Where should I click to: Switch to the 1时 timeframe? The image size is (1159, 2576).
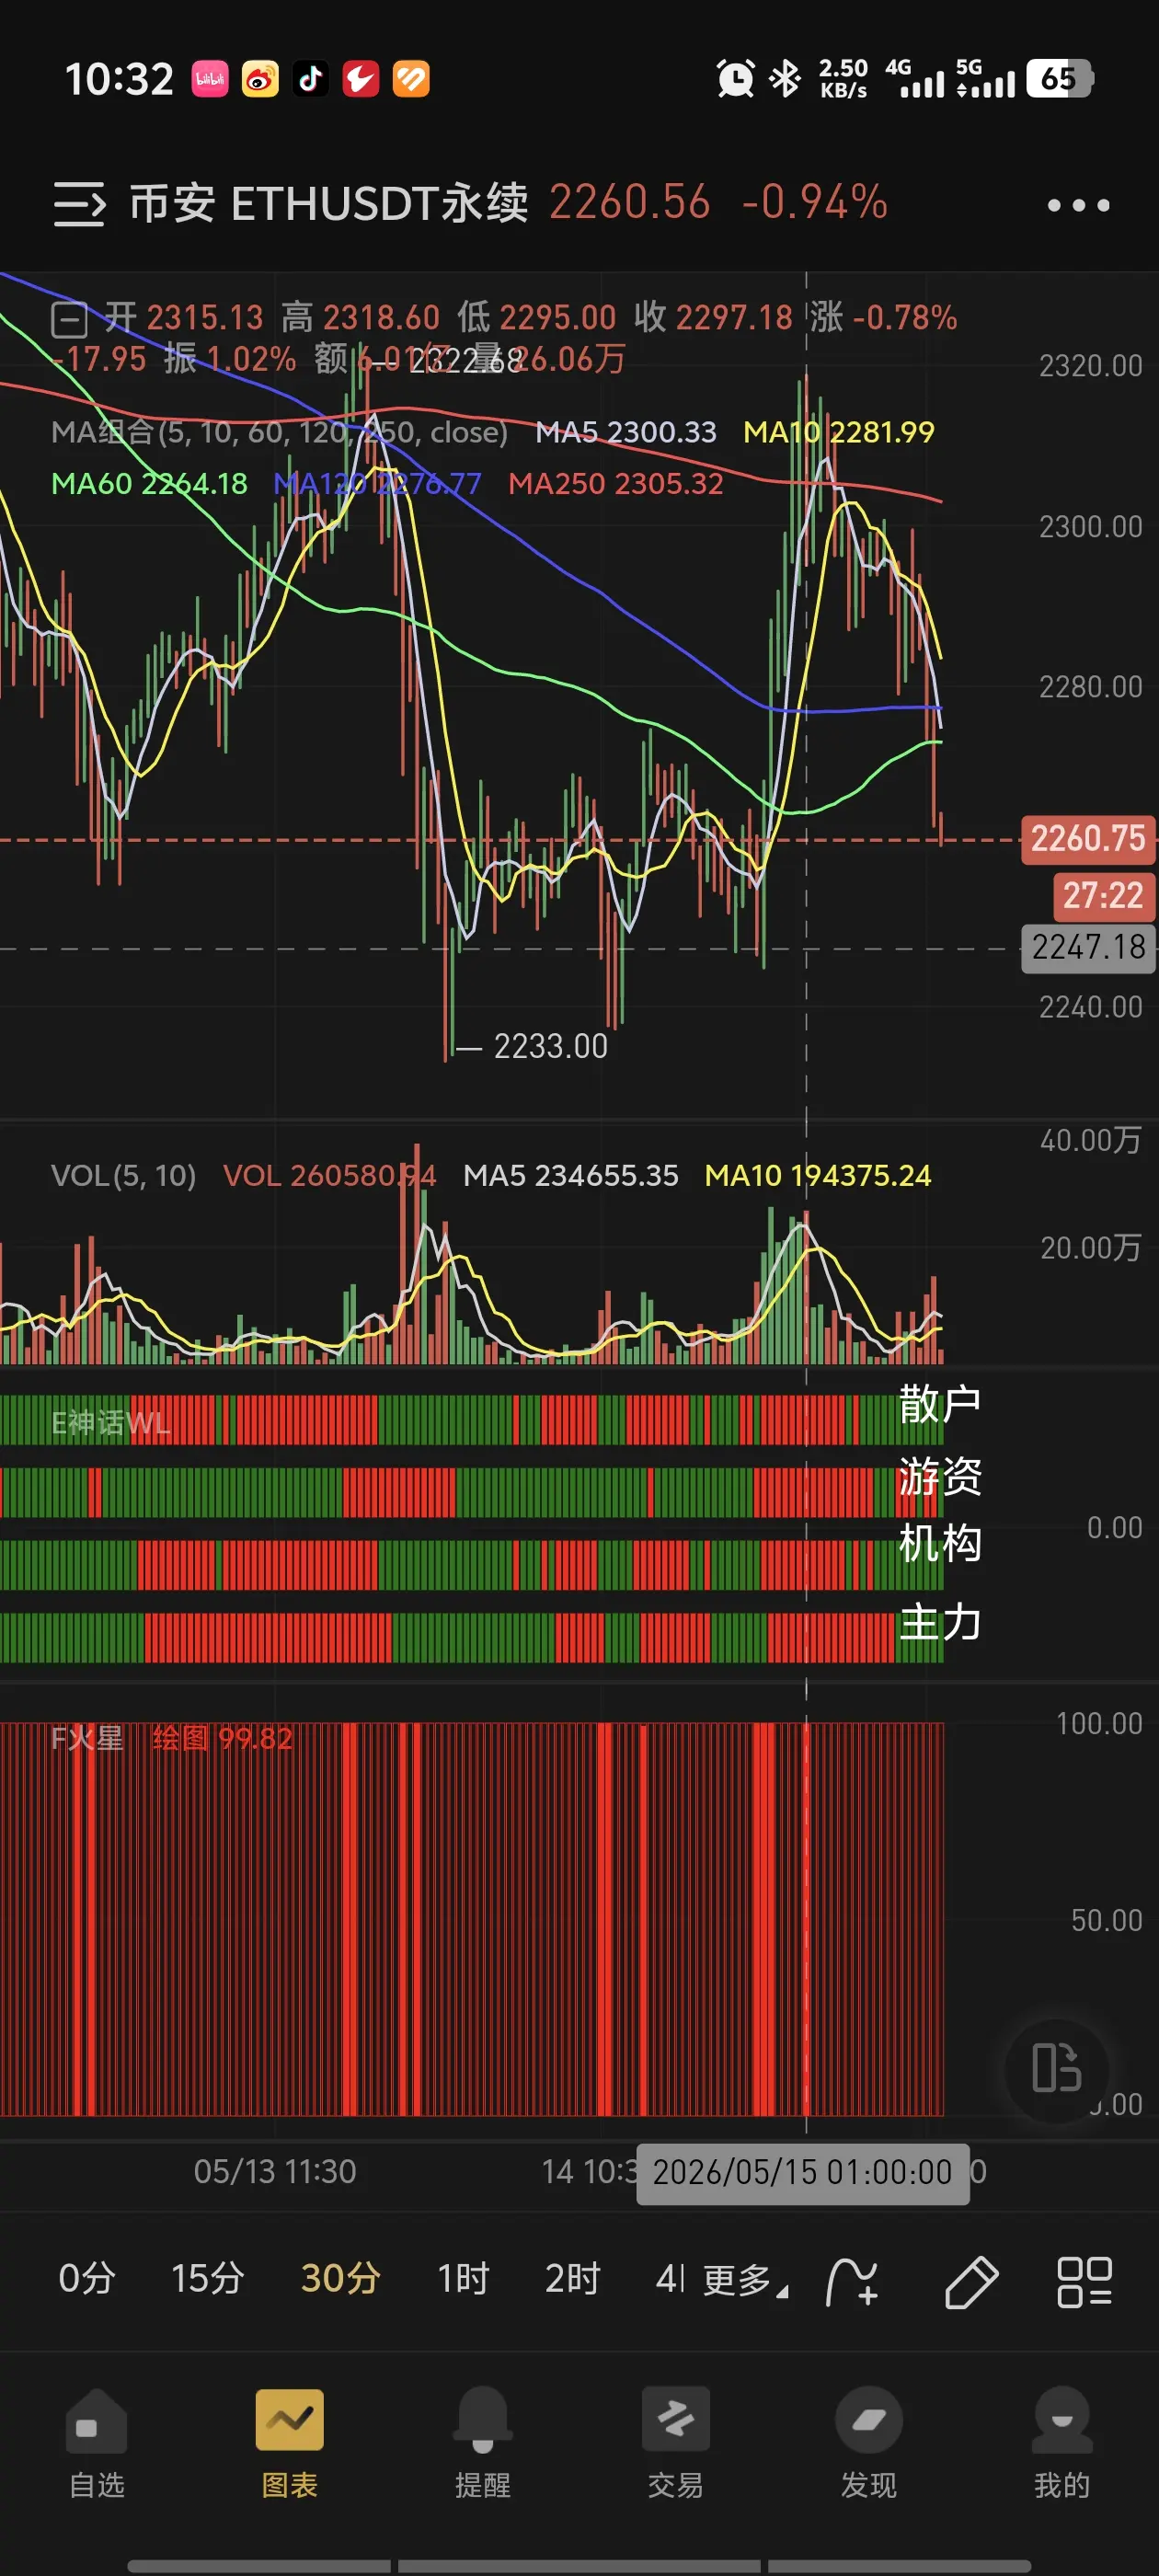click(463, 2279)
